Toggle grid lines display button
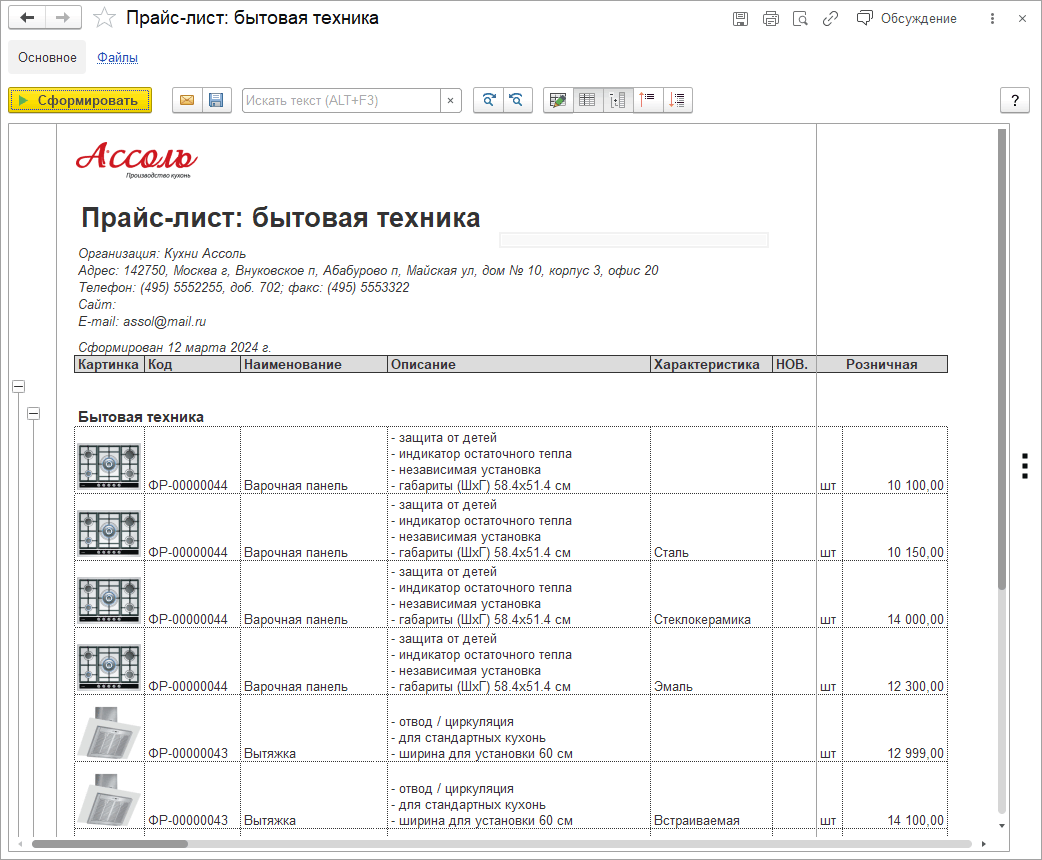 (x=588, y=100)
